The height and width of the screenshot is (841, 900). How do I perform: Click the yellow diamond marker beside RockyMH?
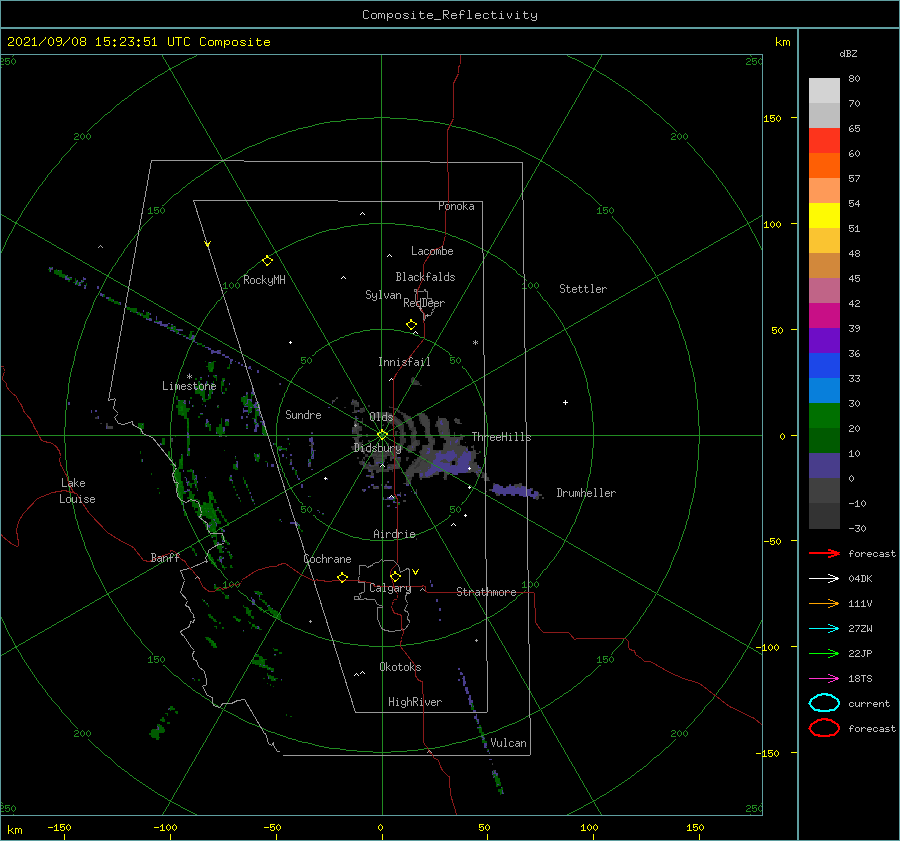267,261
